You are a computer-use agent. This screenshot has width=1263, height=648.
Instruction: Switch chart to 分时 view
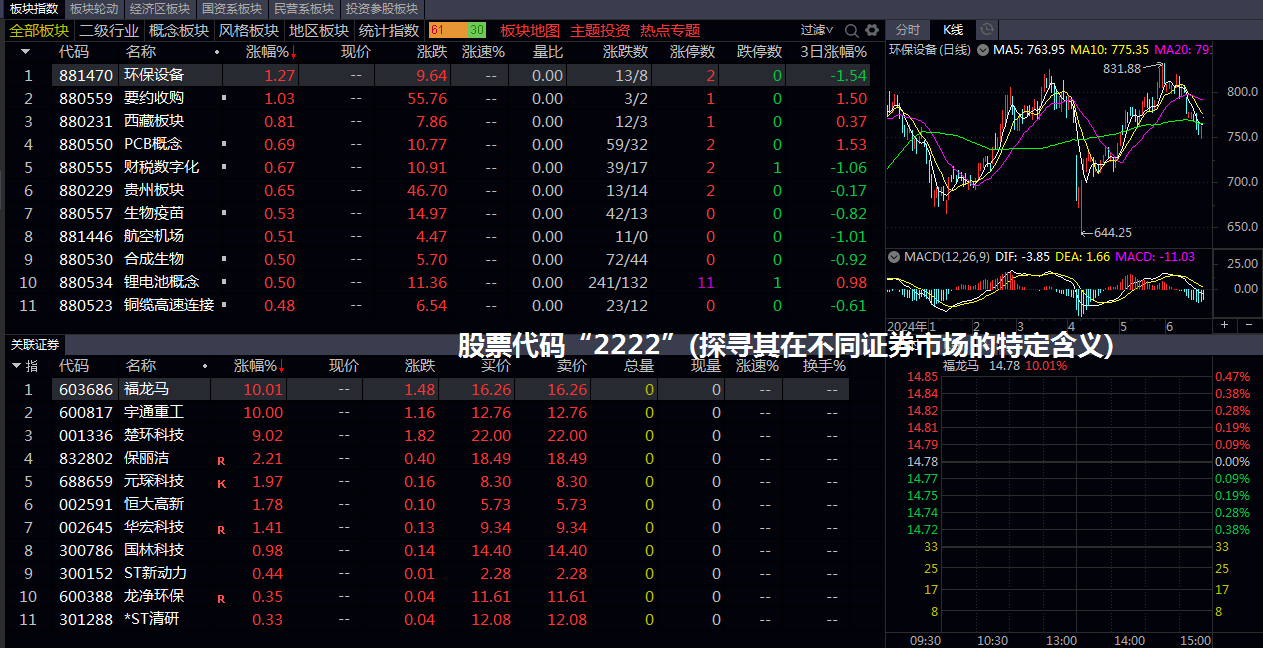[x=907, y=30]
